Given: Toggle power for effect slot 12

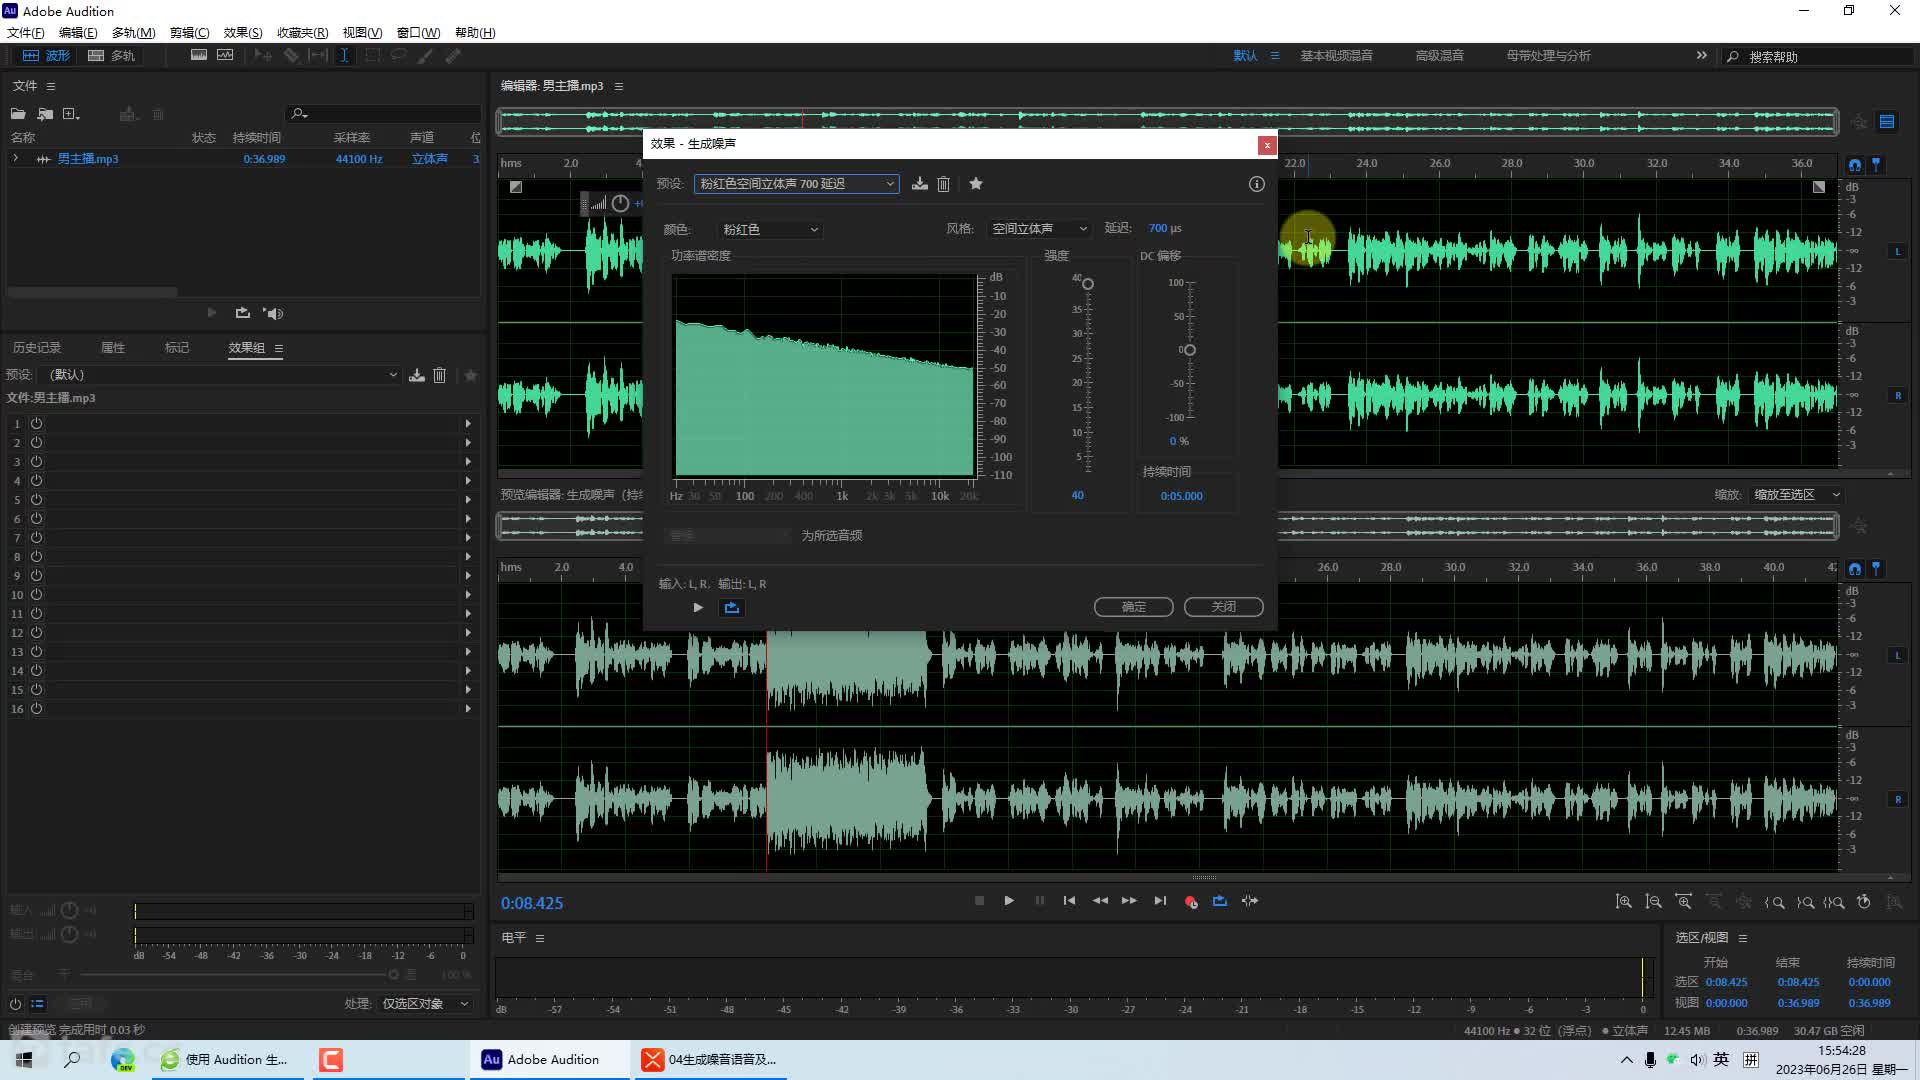Looking at the screenshot, I should (x=36, y=633).
